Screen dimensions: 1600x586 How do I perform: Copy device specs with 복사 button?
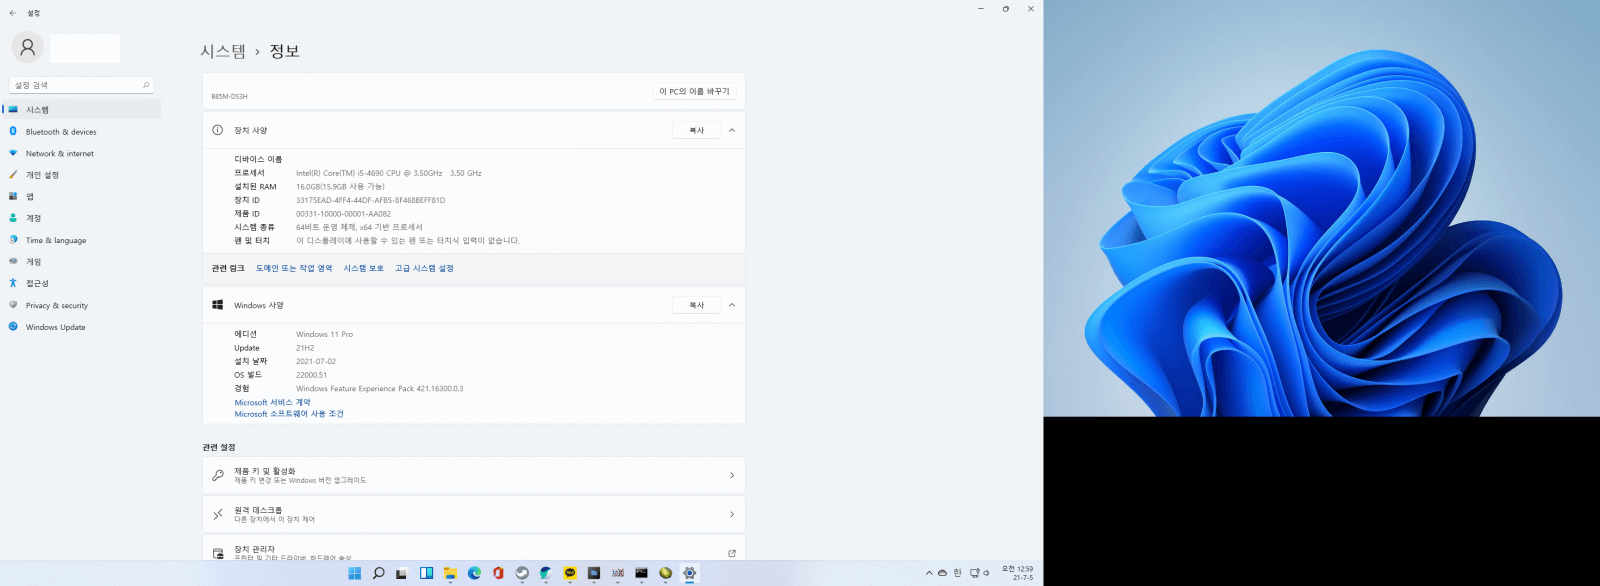[697, 130]
